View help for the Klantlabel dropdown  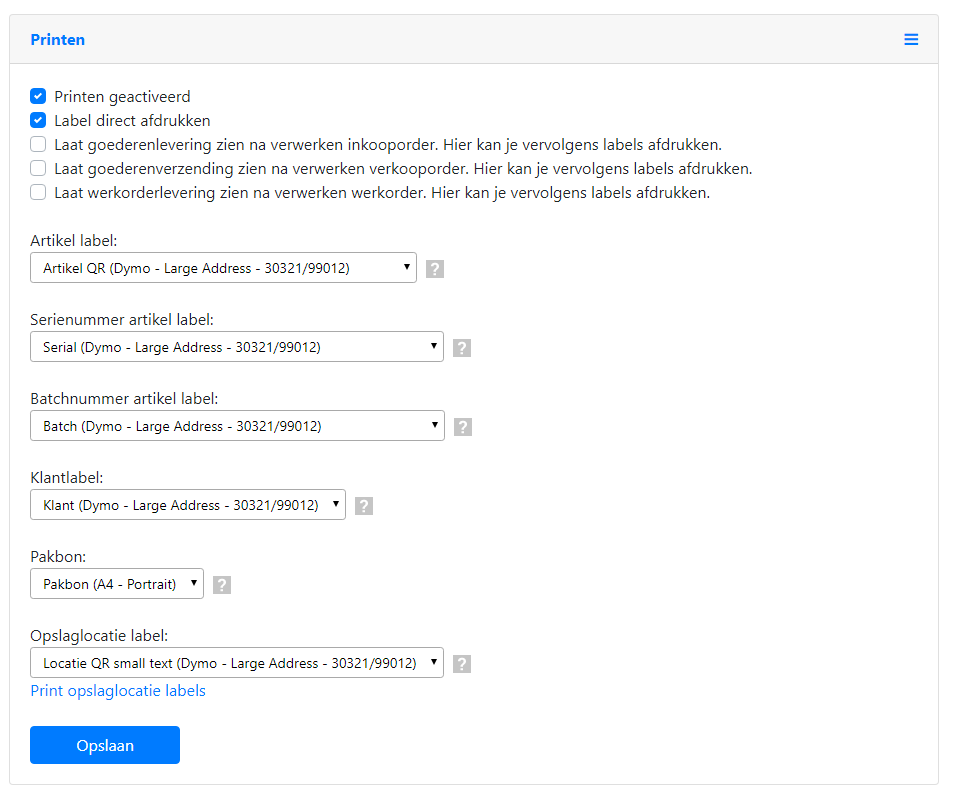coord(363,505)
